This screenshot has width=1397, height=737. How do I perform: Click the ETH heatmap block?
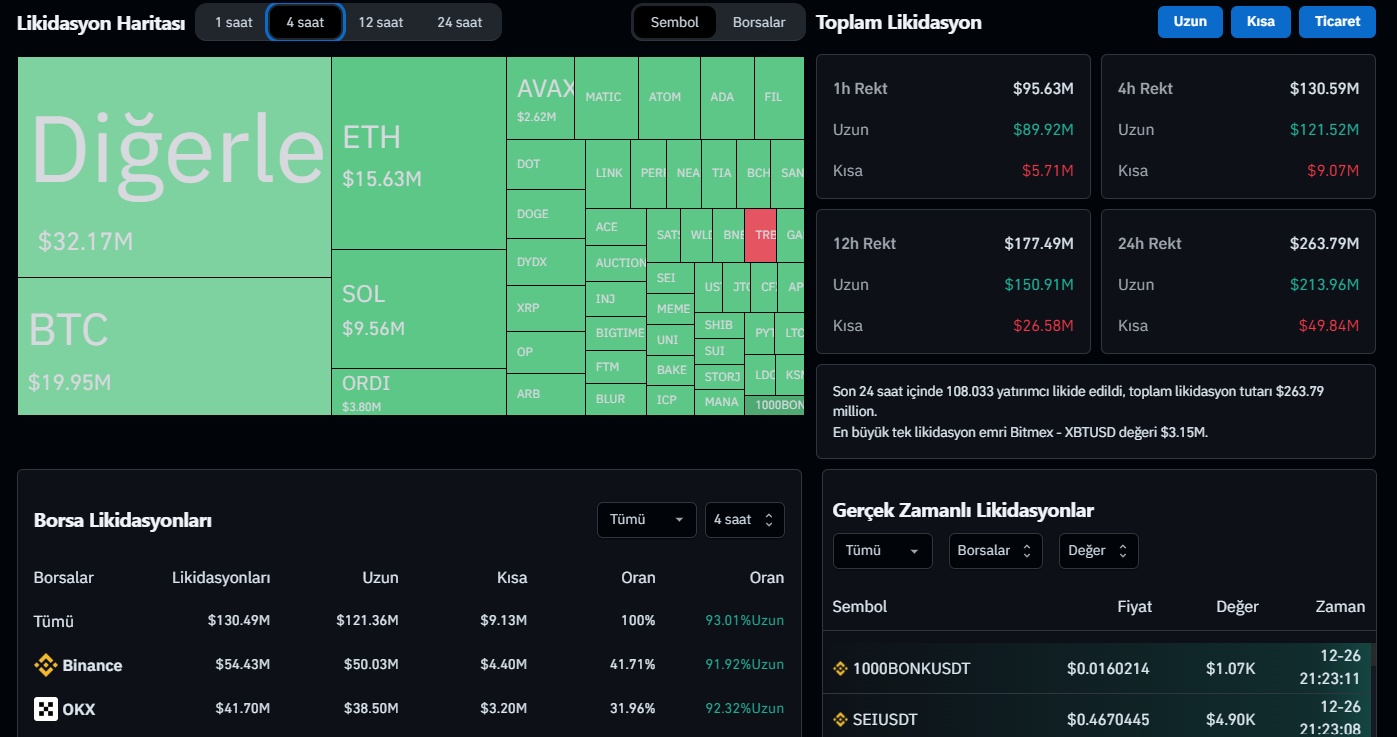tap(418, 153)
